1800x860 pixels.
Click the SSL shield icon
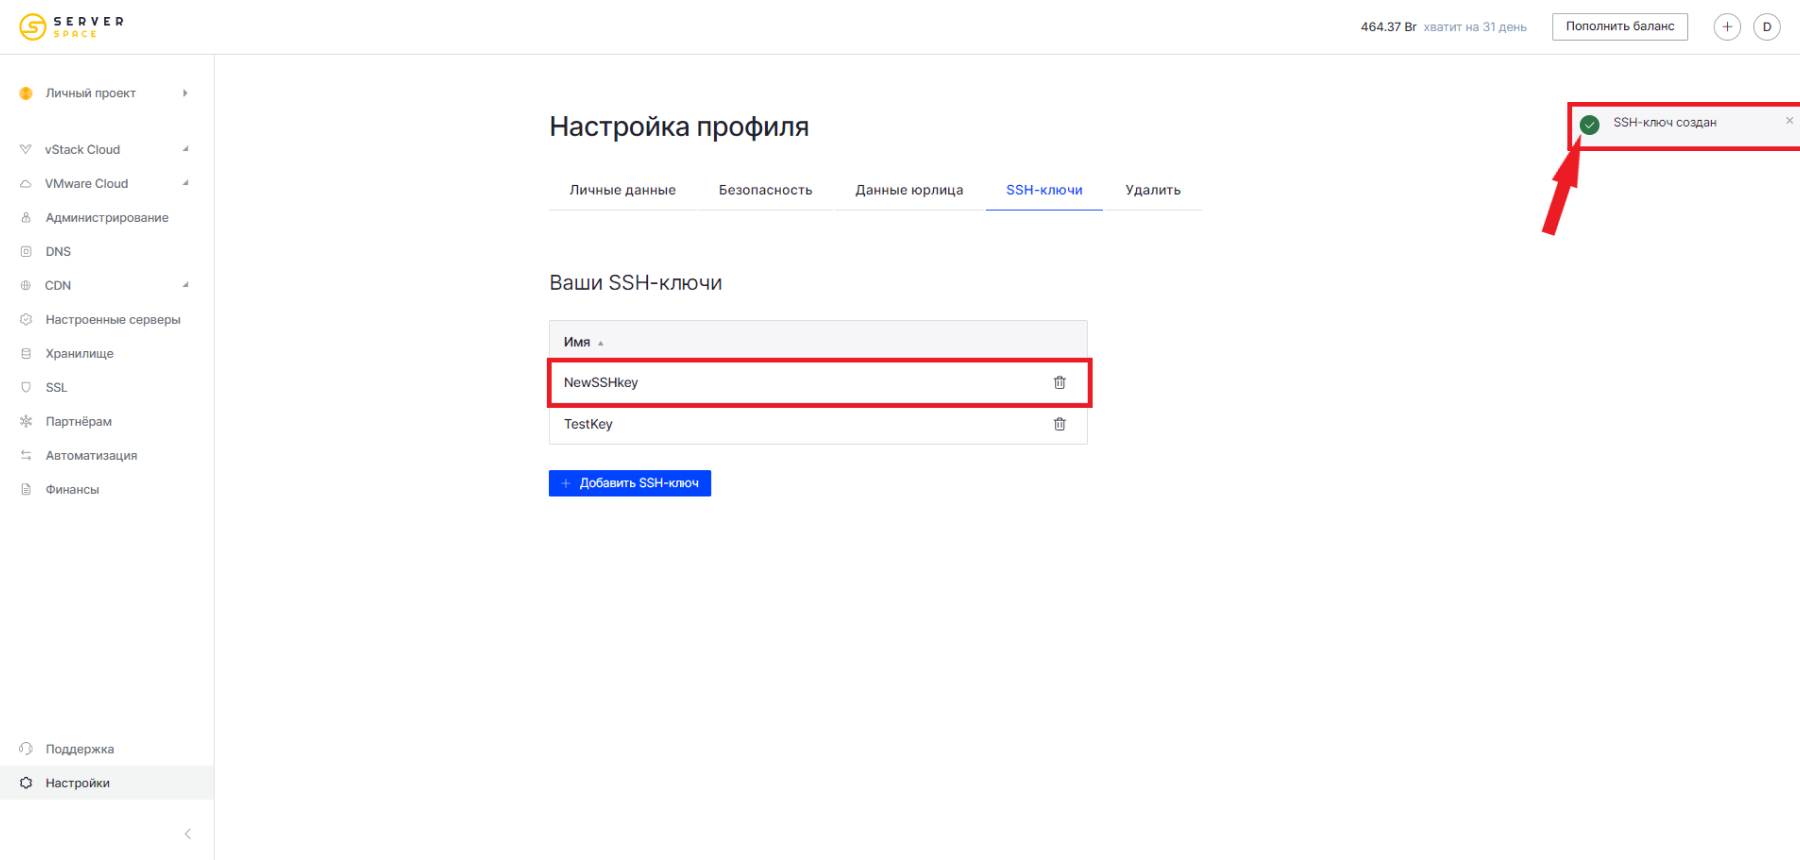coord(26,387)
